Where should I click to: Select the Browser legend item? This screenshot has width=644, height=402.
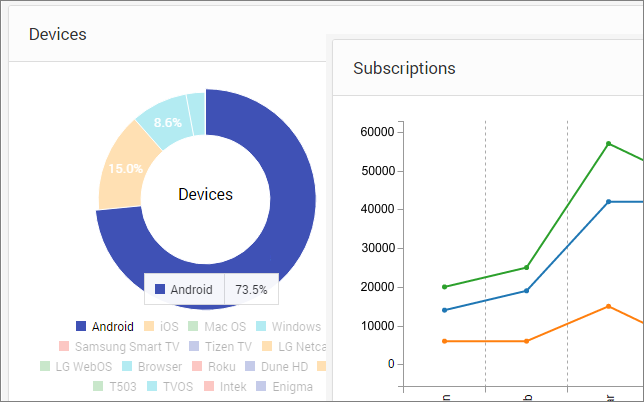click(x=151, y=366)
